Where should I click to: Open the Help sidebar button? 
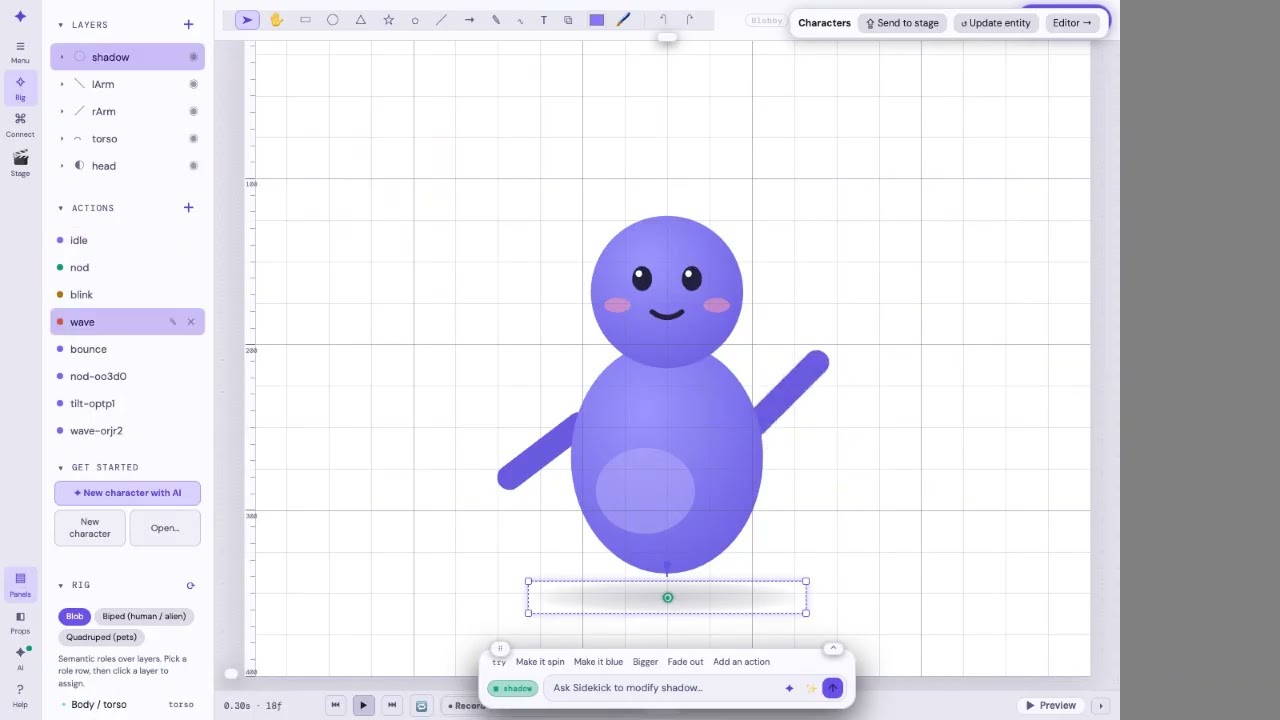click(20, 696)
